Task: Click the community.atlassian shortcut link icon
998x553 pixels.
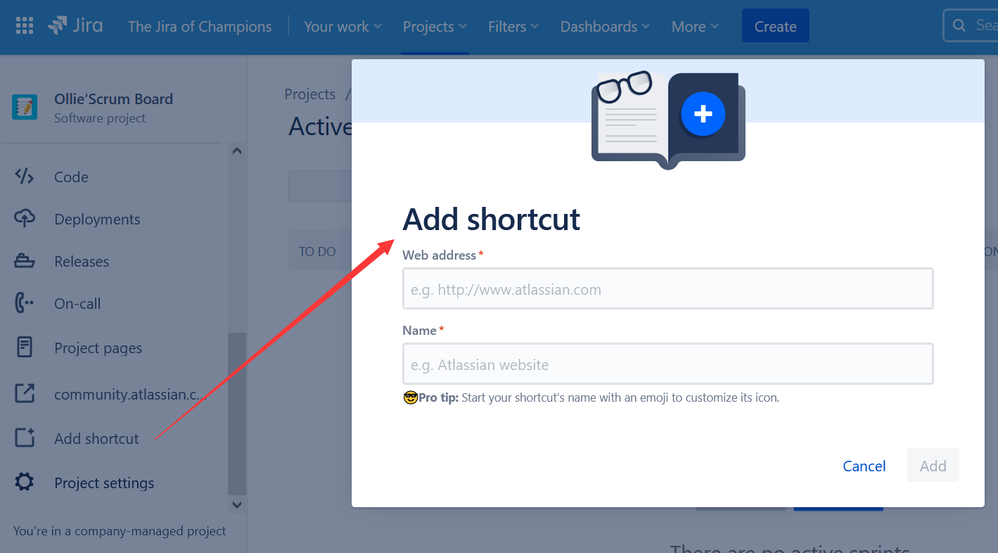Action: click(x=24, y=393)
